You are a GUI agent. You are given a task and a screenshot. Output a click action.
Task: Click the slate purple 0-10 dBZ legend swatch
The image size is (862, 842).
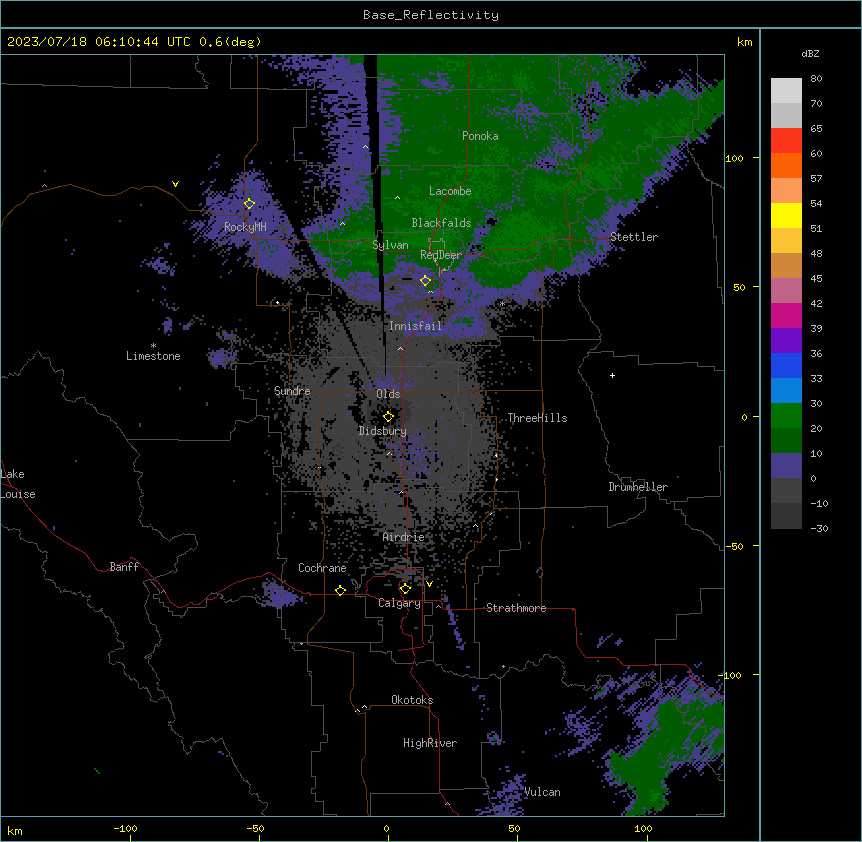786,466
